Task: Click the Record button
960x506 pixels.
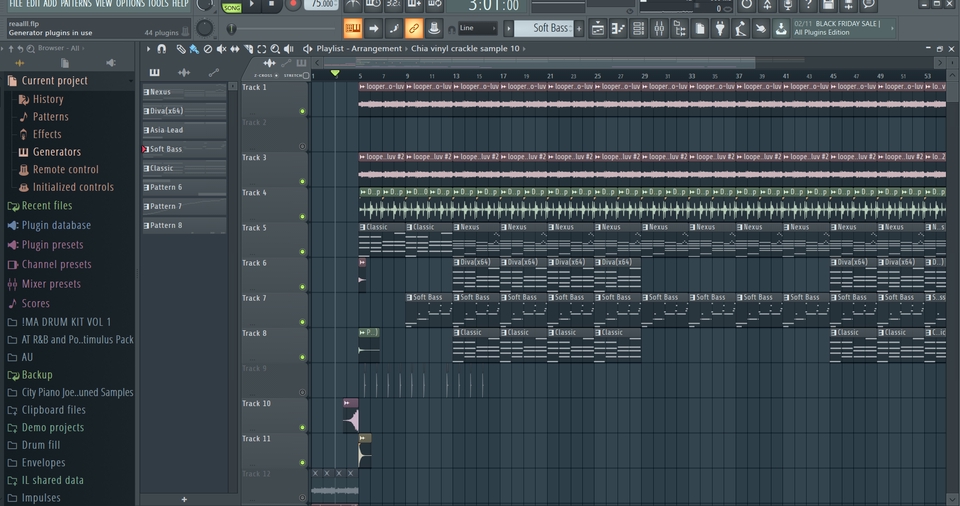Action: (x=293, y=4)
